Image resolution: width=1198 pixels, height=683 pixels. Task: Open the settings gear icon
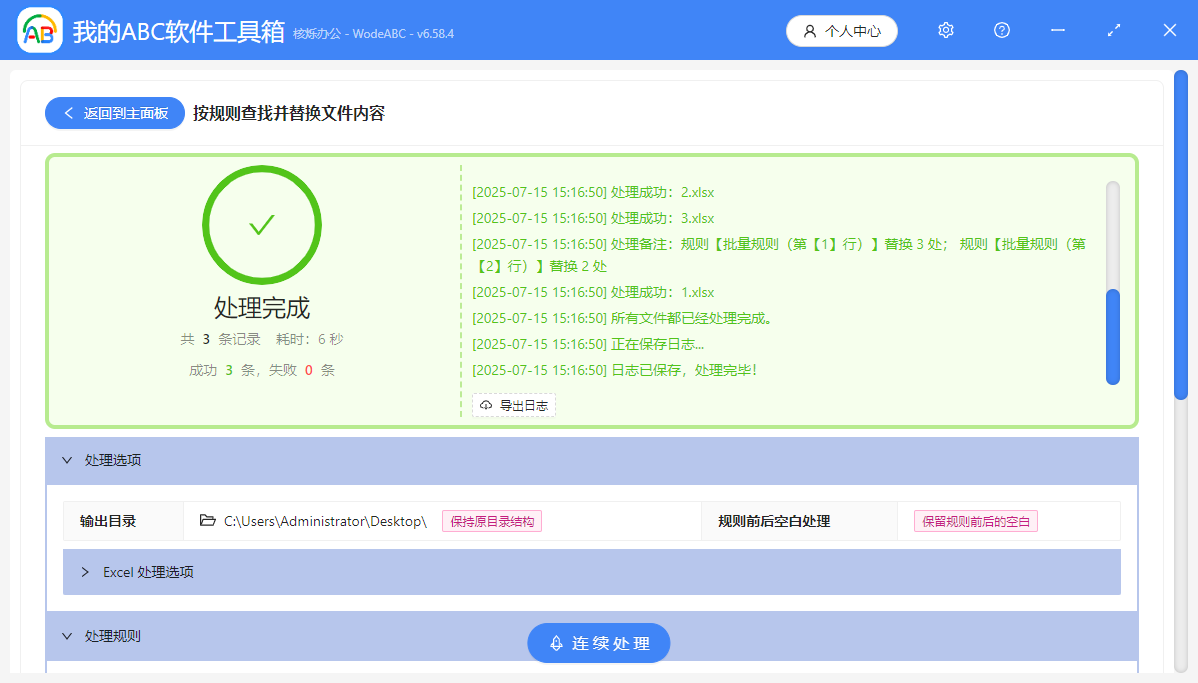click(945, 30)
